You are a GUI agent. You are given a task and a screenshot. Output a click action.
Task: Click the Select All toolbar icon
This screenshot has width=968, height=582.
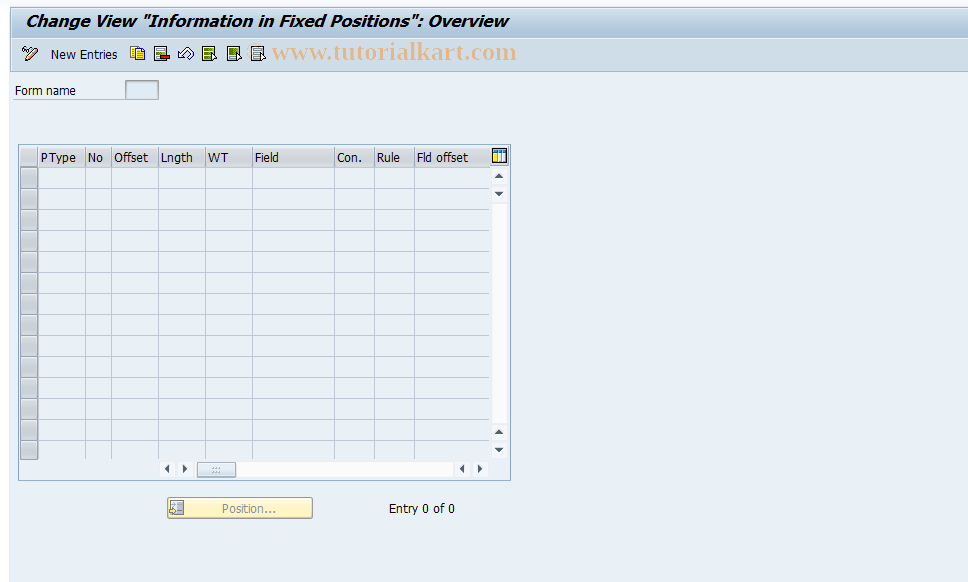[209, 54]
